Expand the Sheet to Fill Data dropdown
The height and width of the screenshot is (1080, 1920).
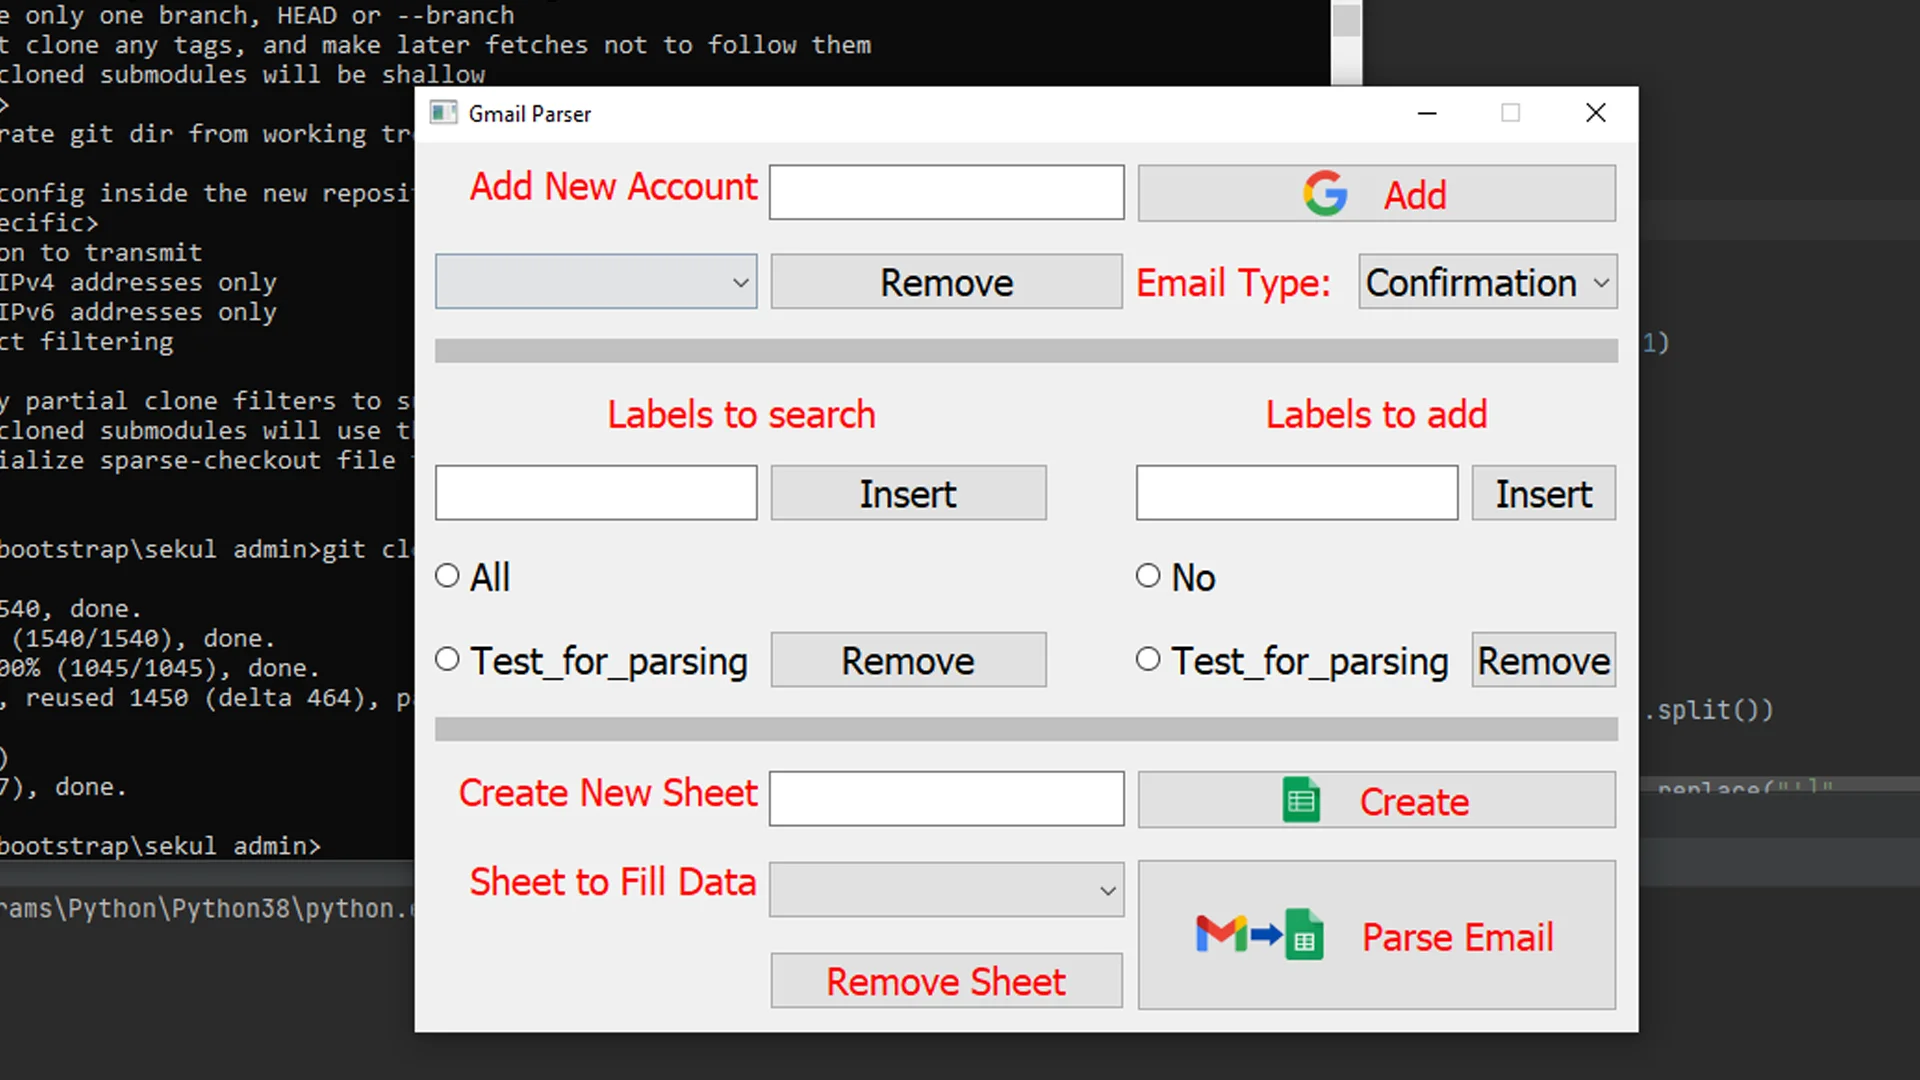point(946,889)
